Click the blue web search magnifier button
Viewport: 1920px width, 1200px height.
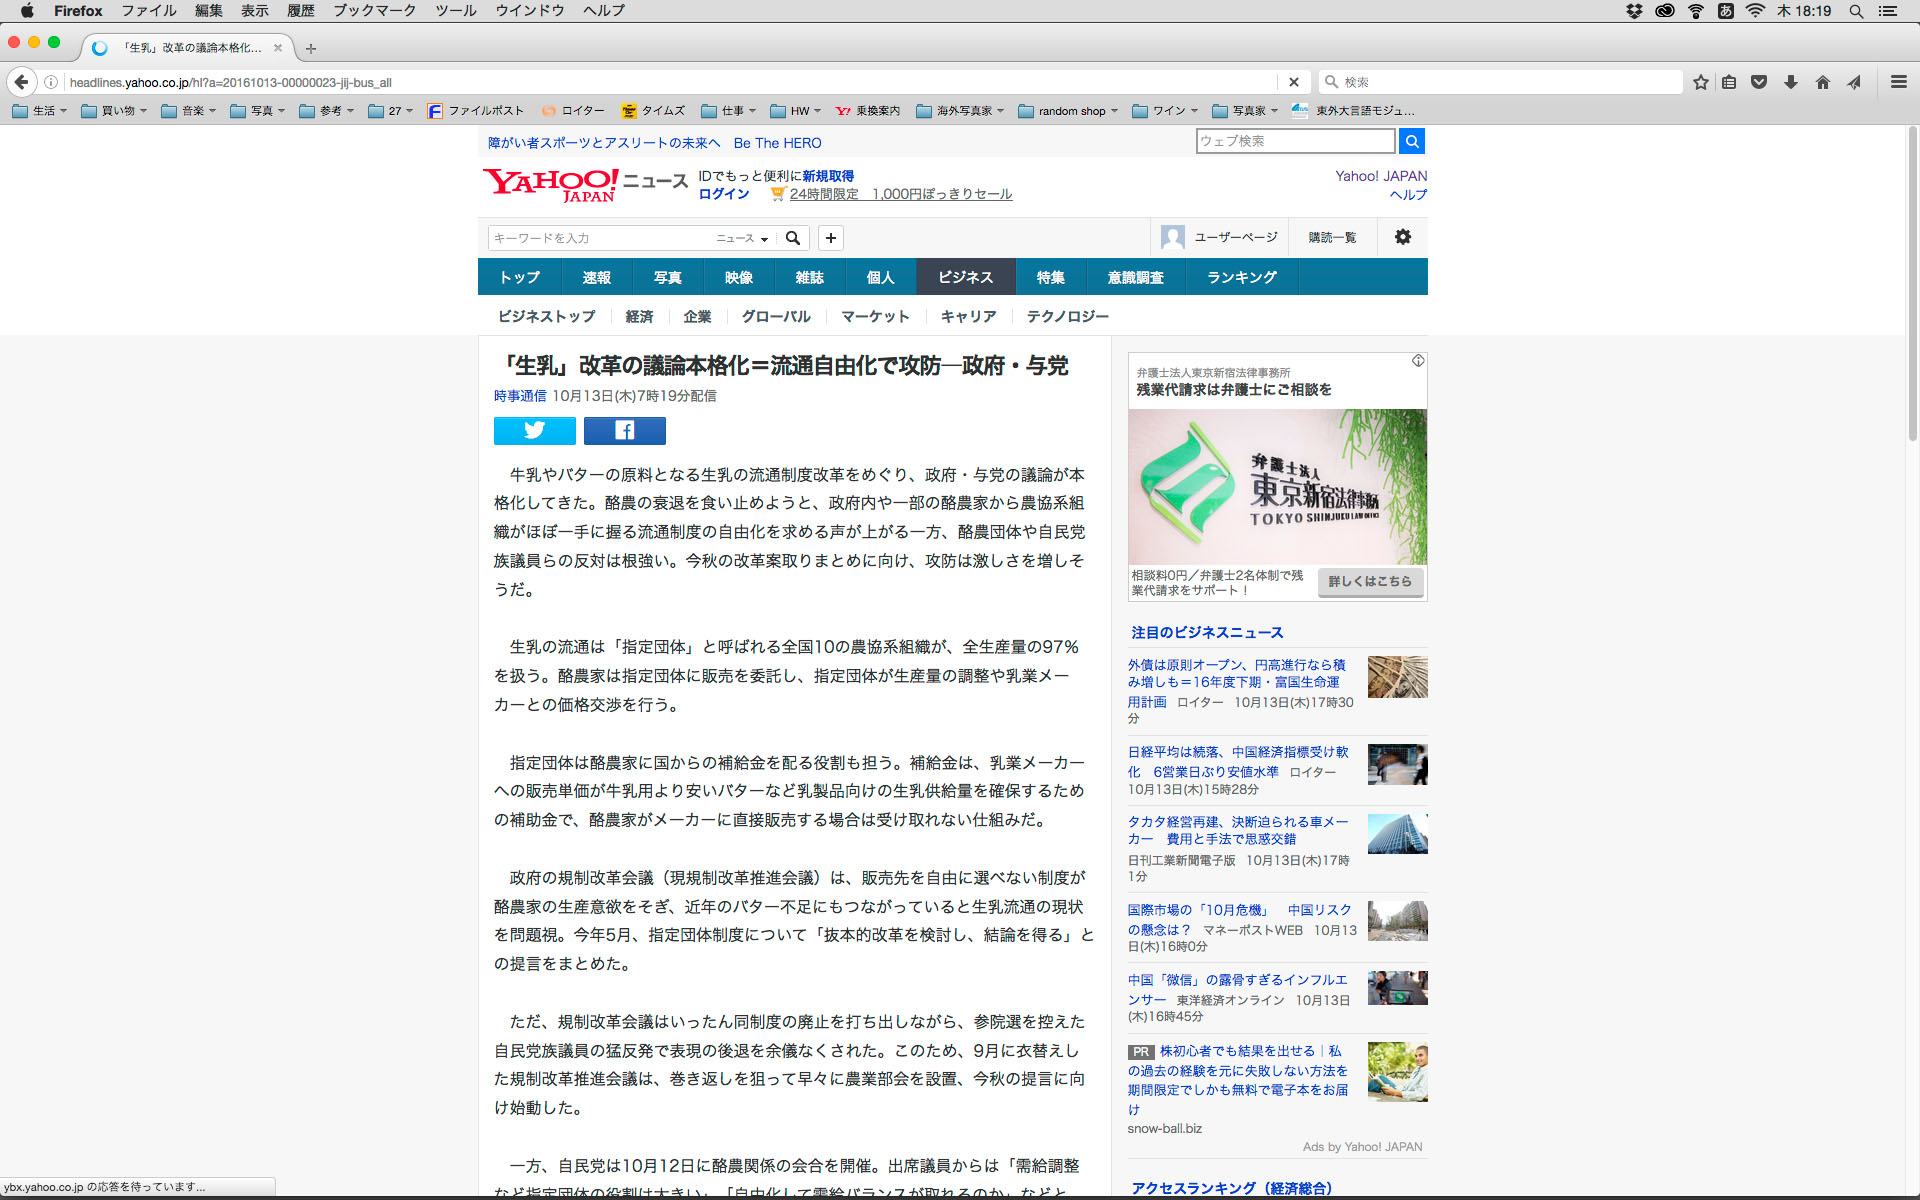coord(1411,141)
